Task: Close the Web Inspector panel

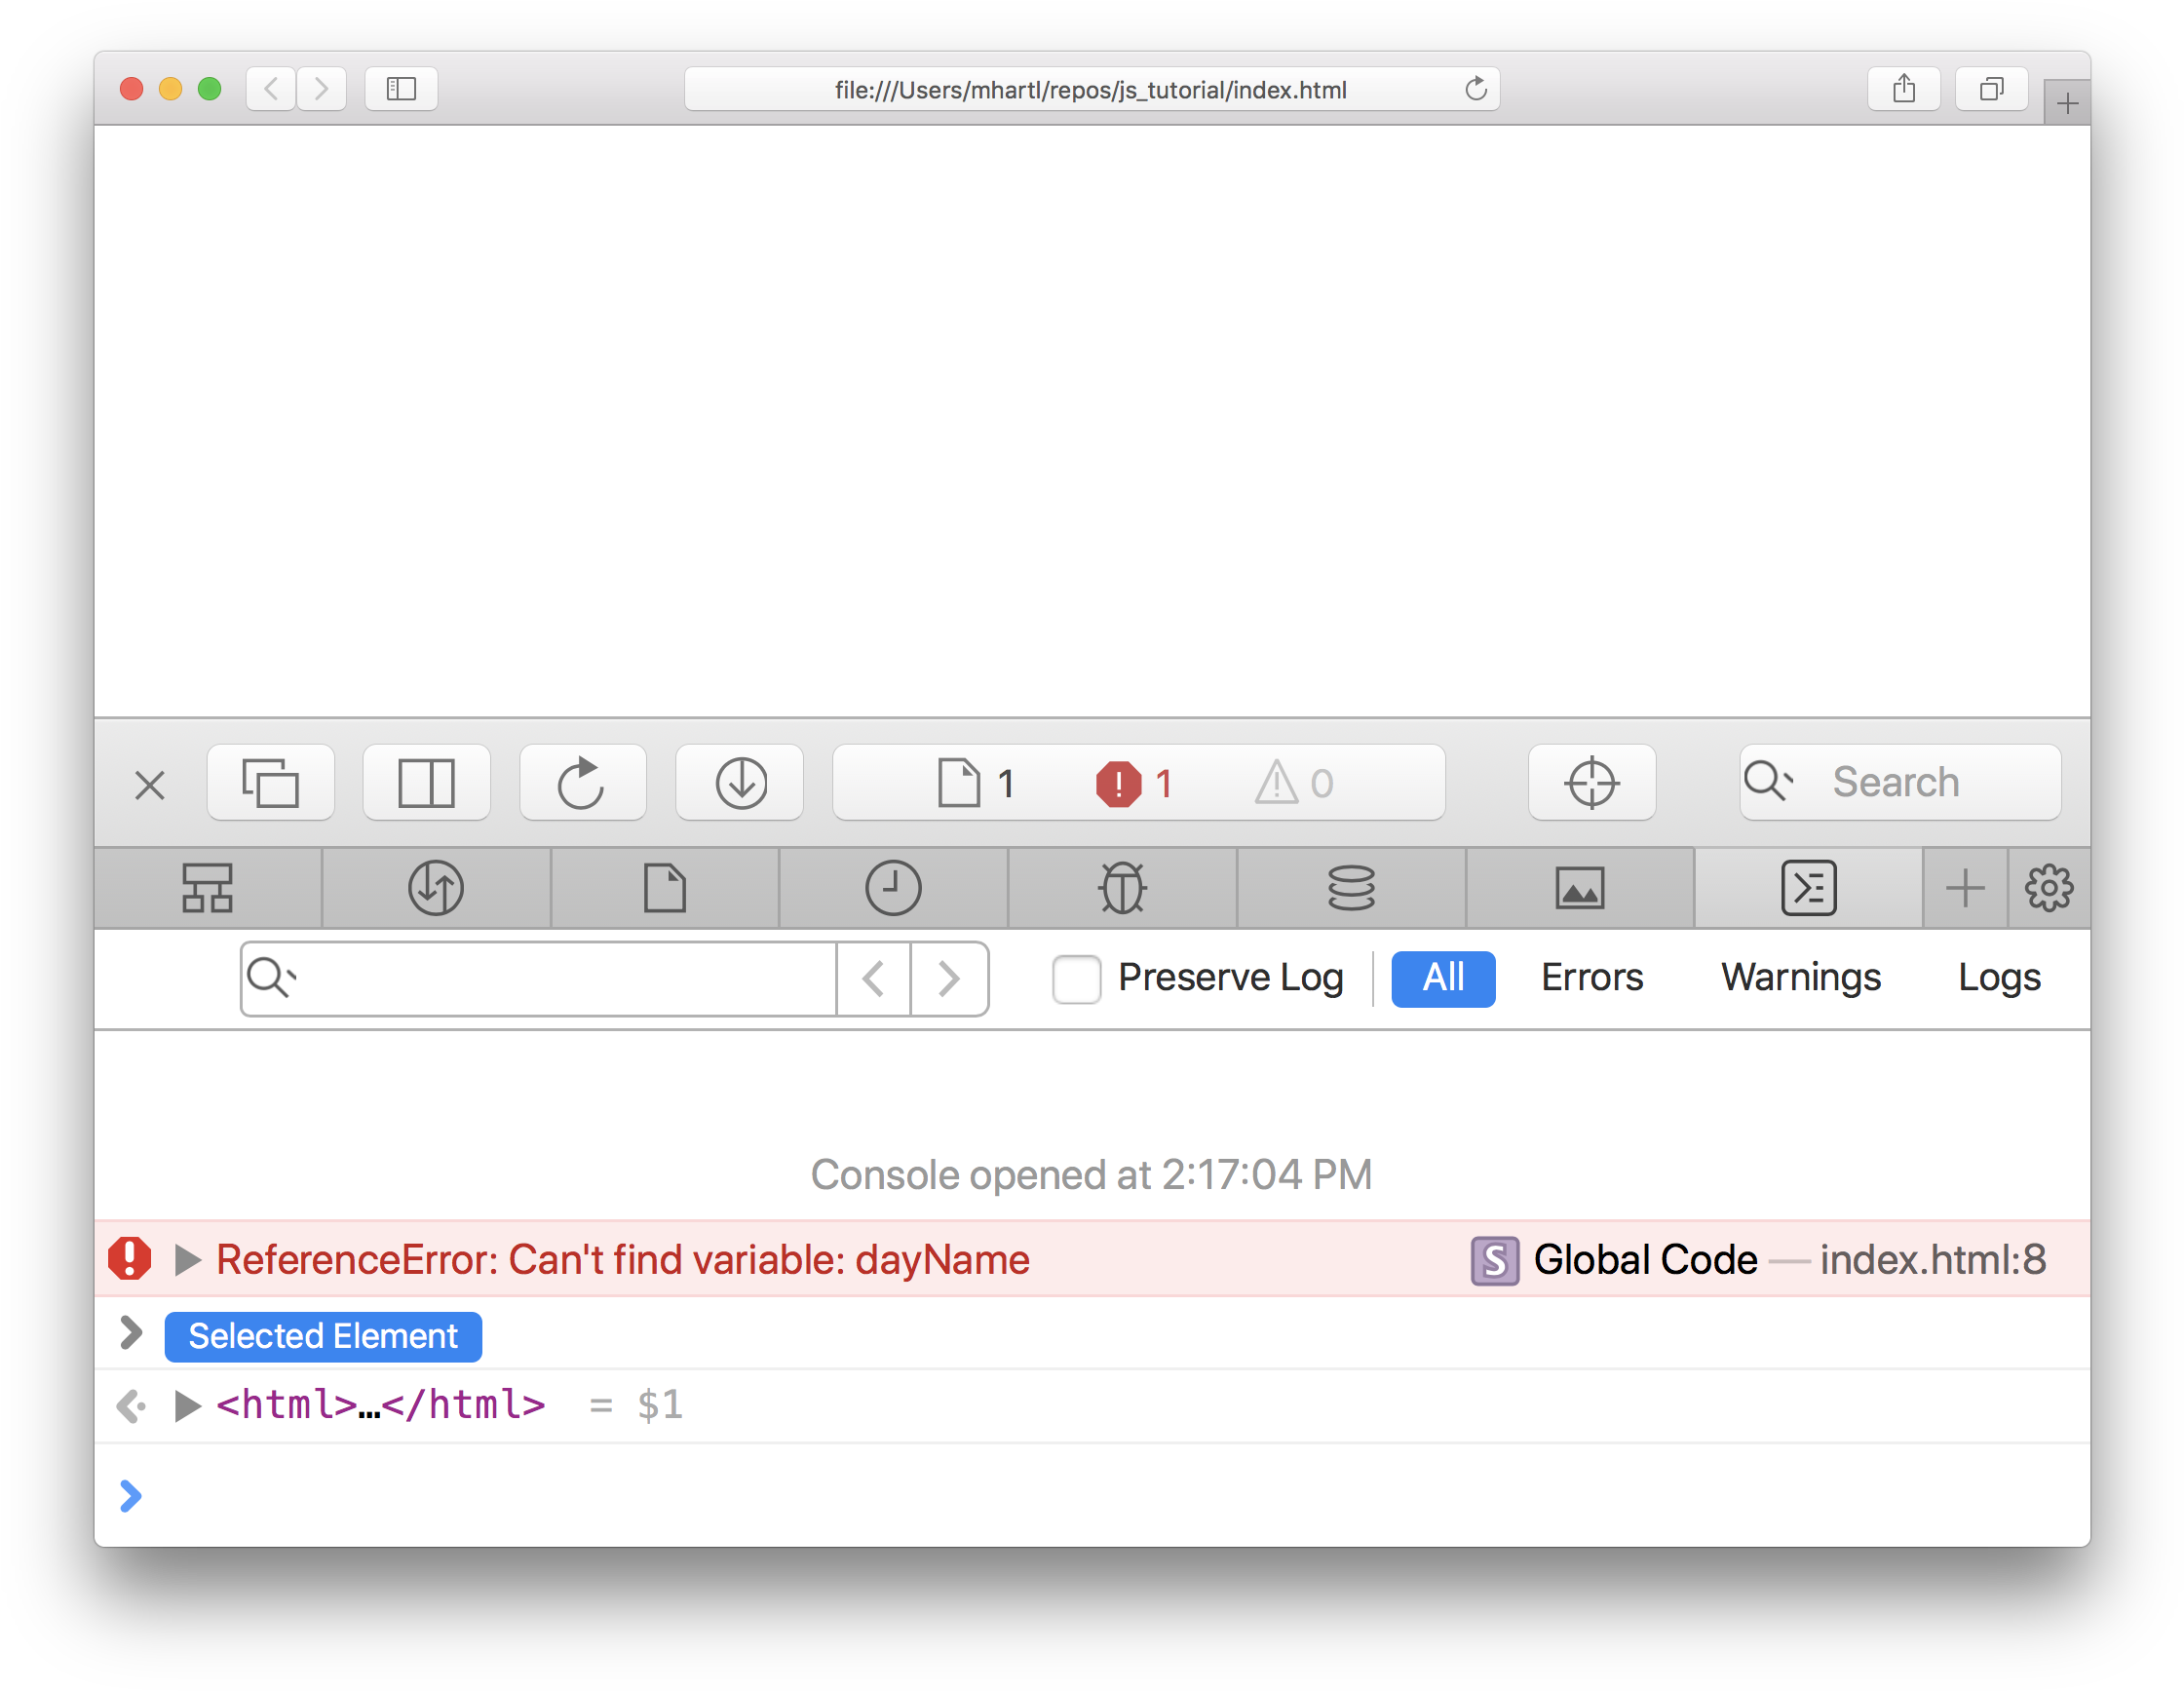Action: point(150,785)
